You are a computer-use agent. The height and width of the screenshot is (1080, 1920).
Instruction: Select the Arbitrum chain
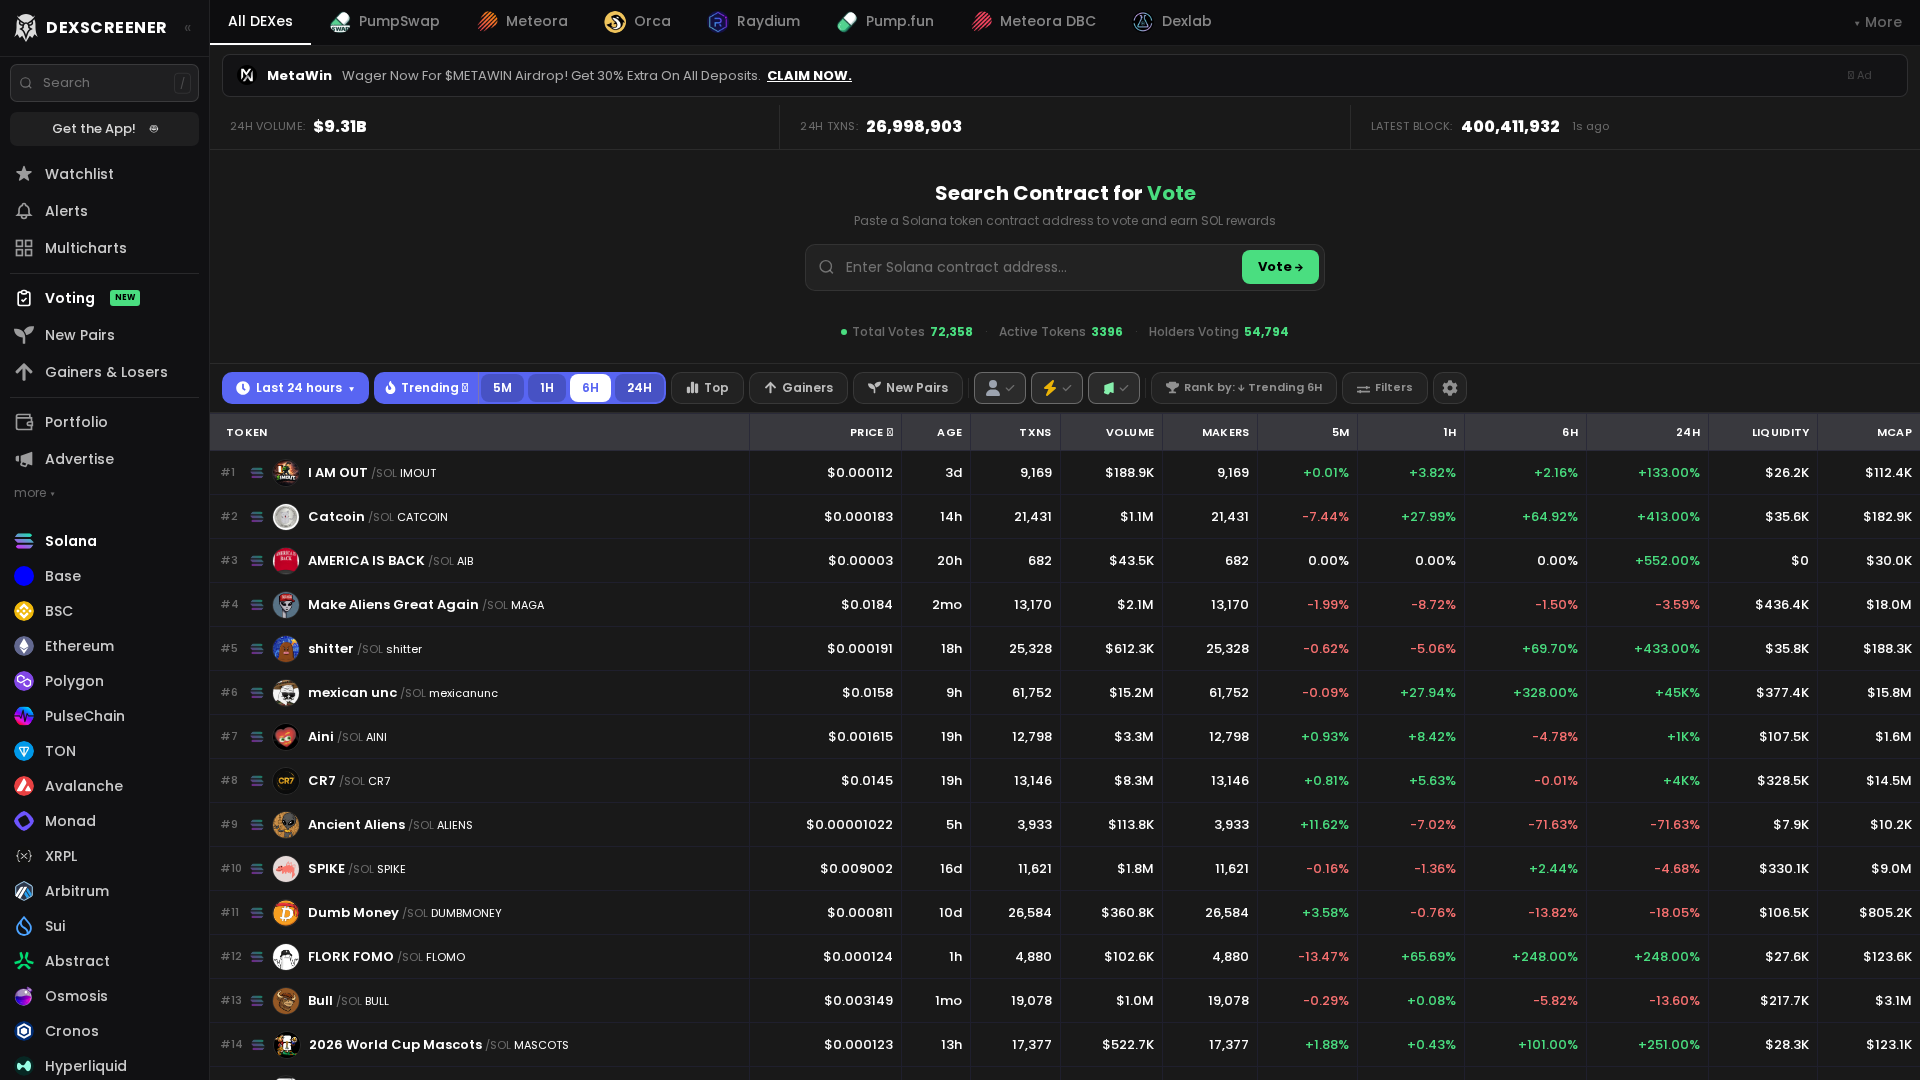point(104,891)
